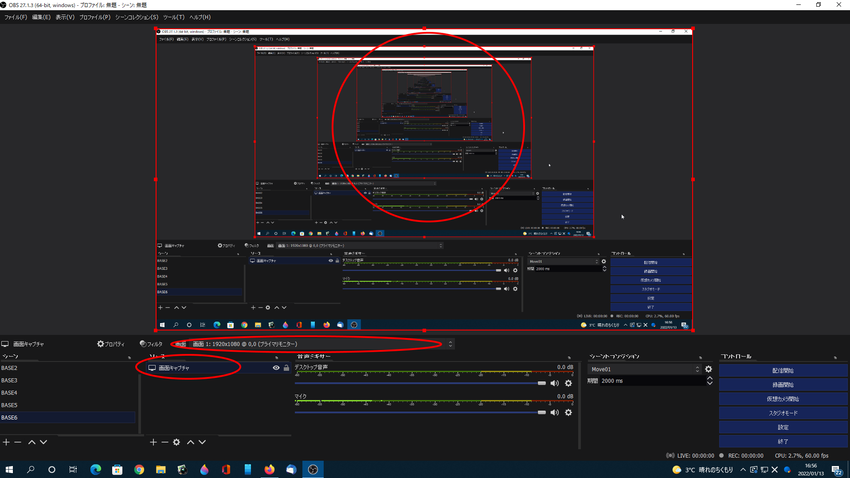Image resolution: width=850 pixels, height=478 pixels.
Task: Open the シーンコレクション(S) menu
Action: point(137,17)
